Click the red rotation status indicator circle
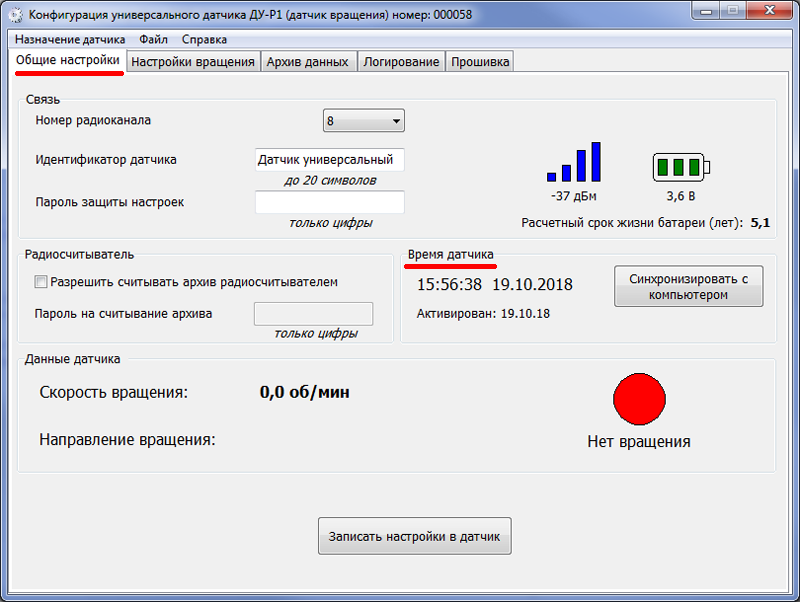 click(639, 399)
